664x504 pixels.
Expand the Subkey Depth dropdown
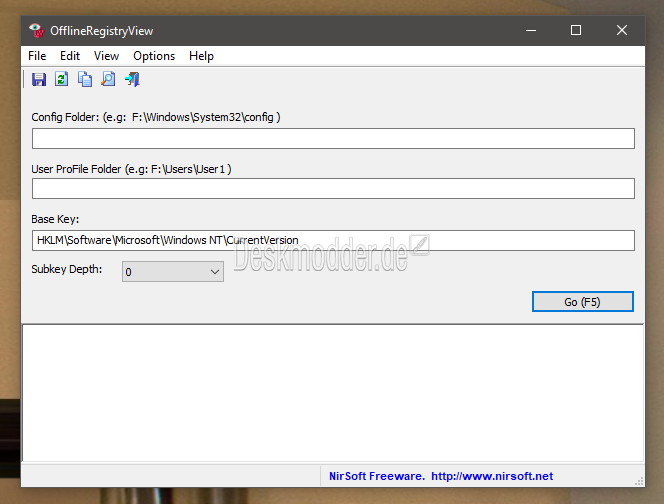[173, 271]
